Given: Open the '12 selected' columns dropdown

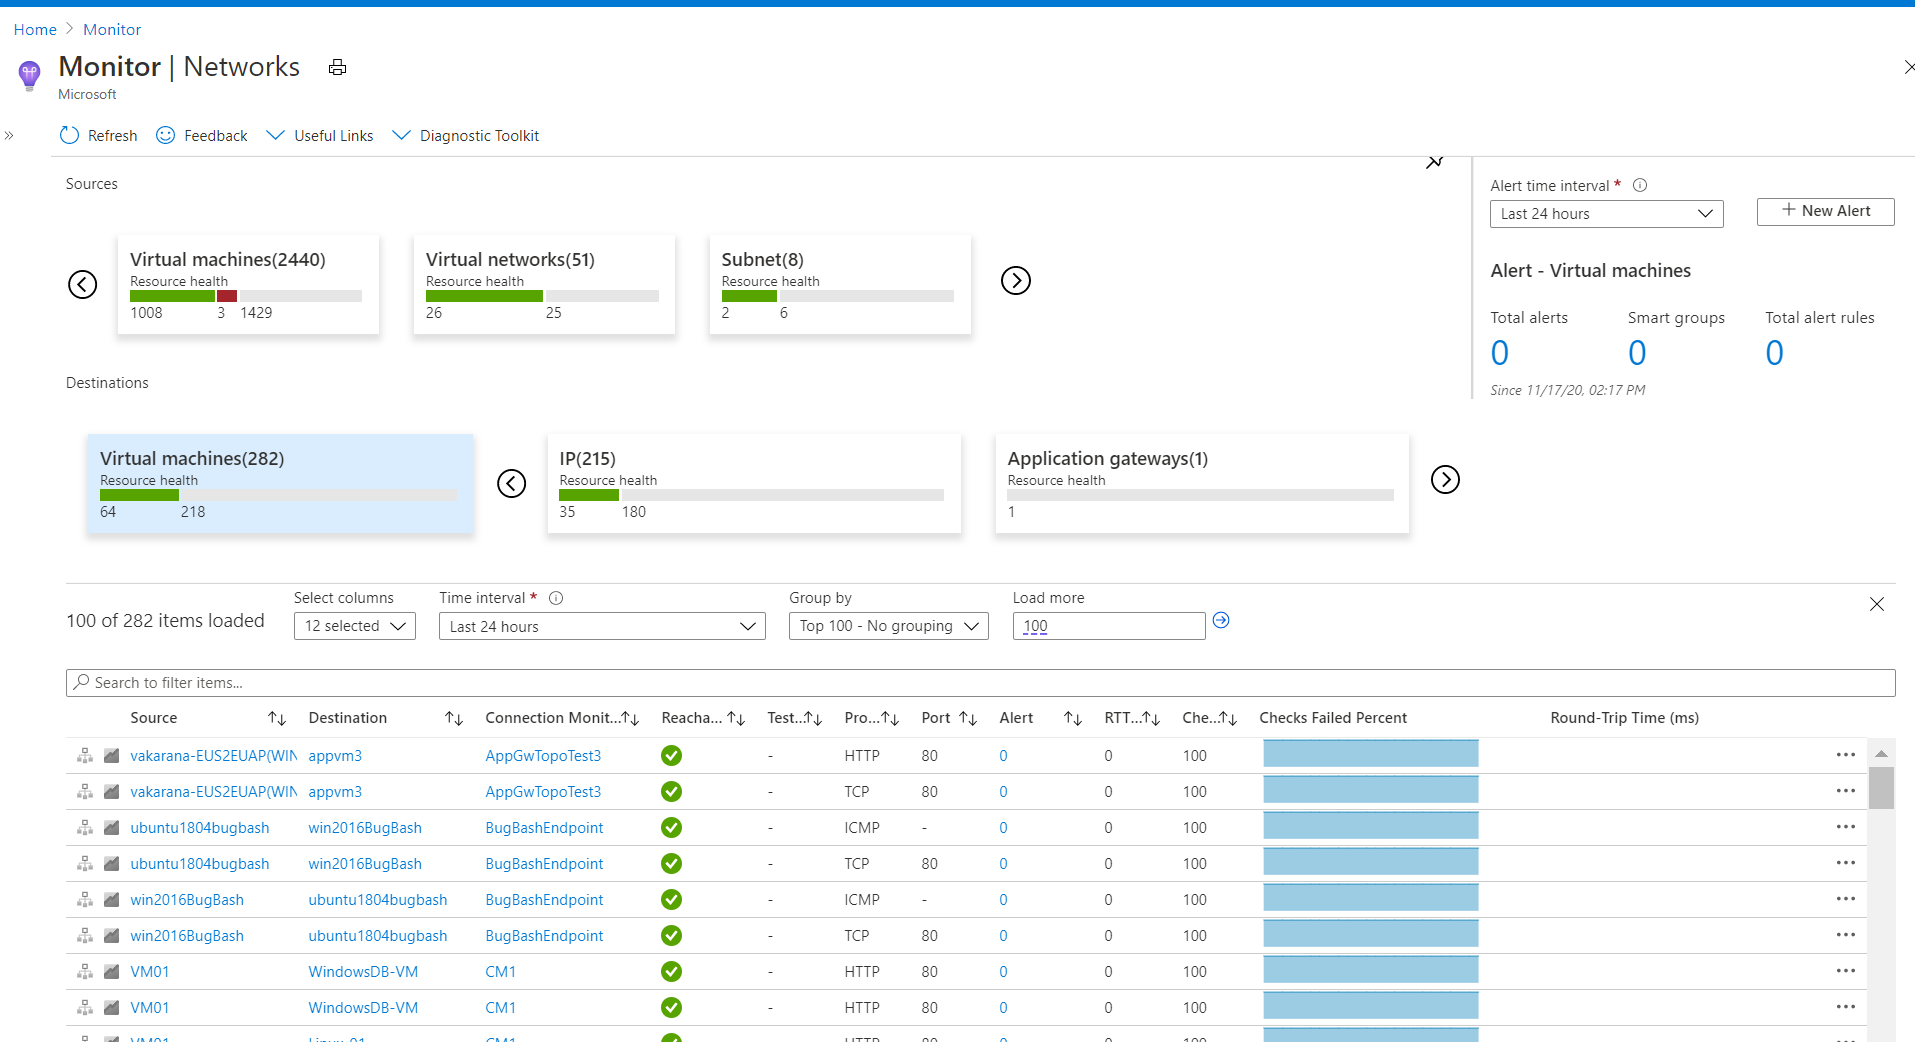Looking at the screenshot, I should [x=354, y=625].
